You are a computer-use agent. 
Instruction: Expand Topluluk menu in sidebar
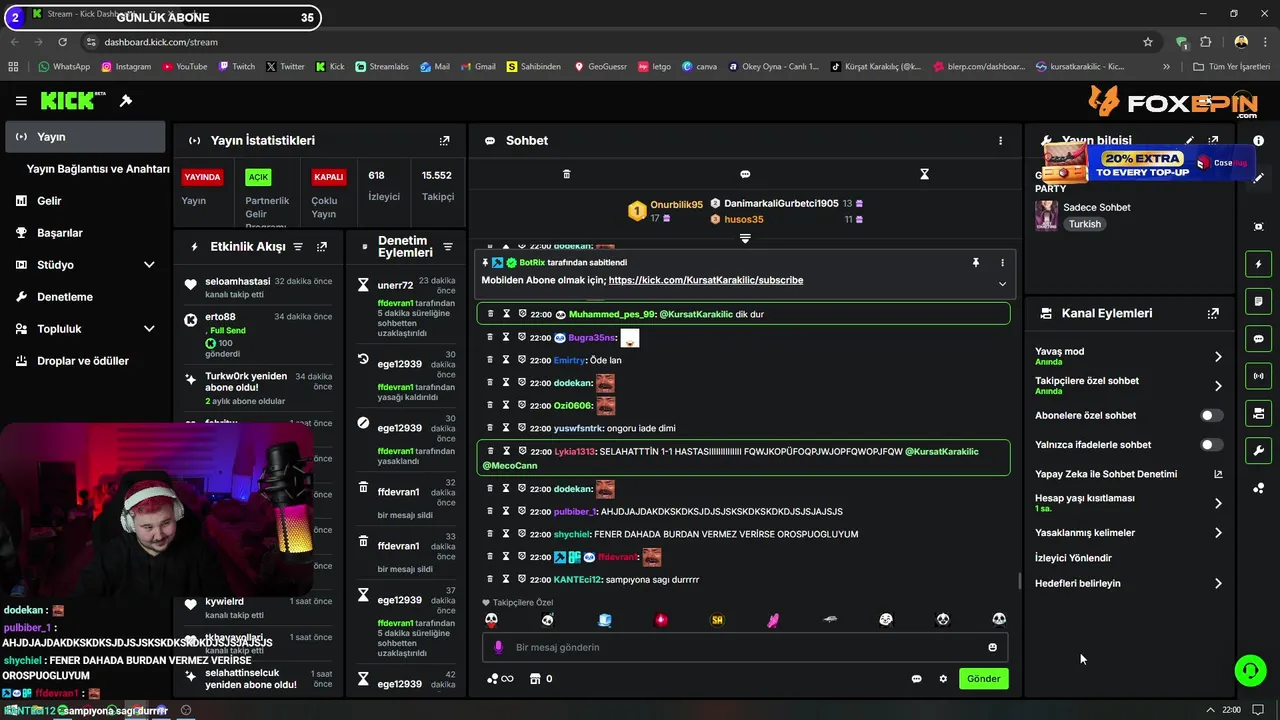click(149, 329)
